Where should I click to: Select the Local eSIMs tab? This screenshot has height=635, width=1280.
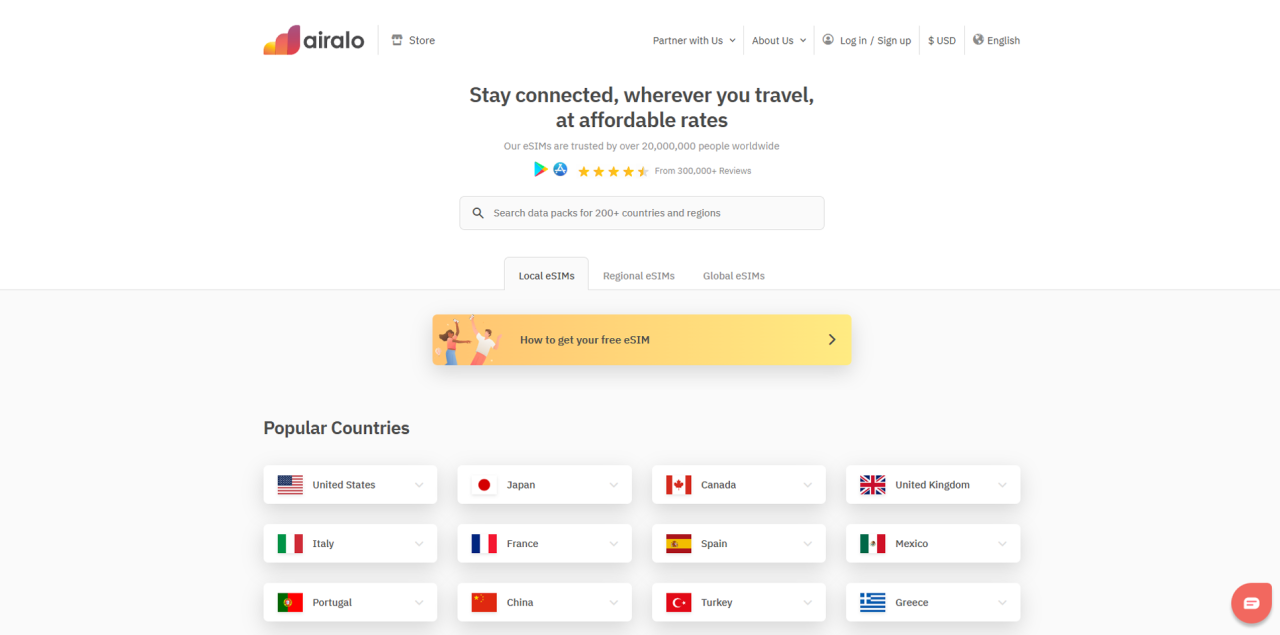click(x=546, y=276)
